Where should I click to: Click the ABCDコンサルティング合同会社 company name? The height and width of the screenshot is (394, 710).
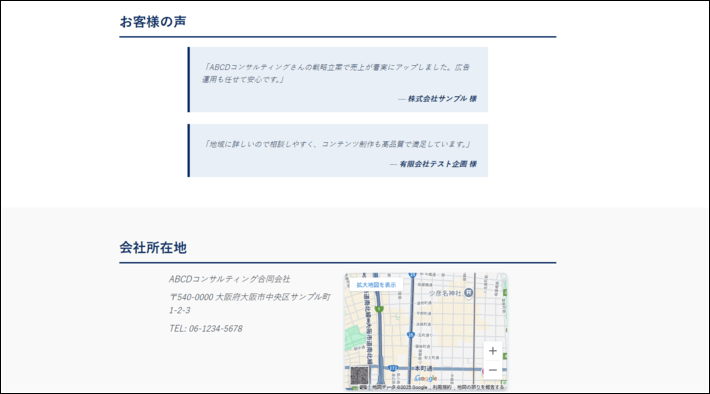230,279
